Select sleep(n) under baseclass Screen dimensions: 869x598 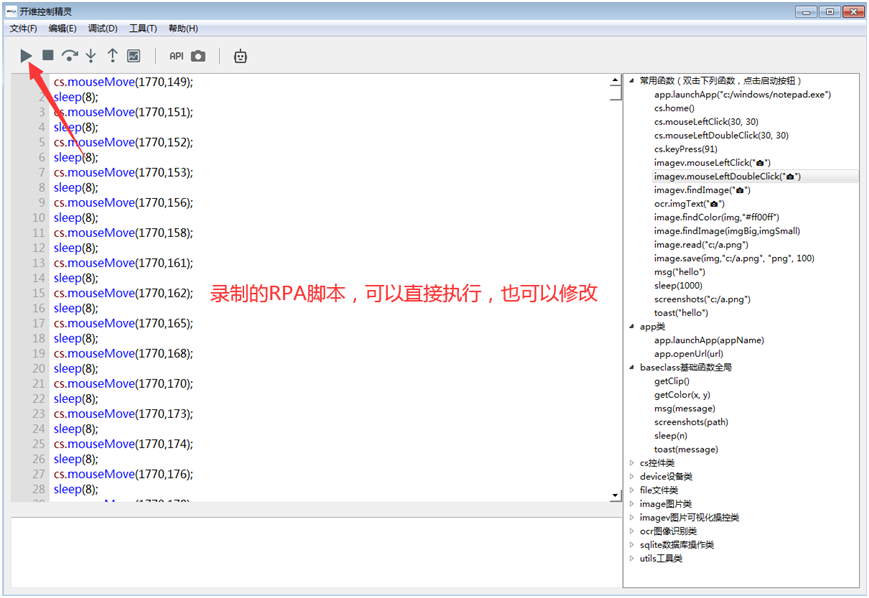point(671,436)
